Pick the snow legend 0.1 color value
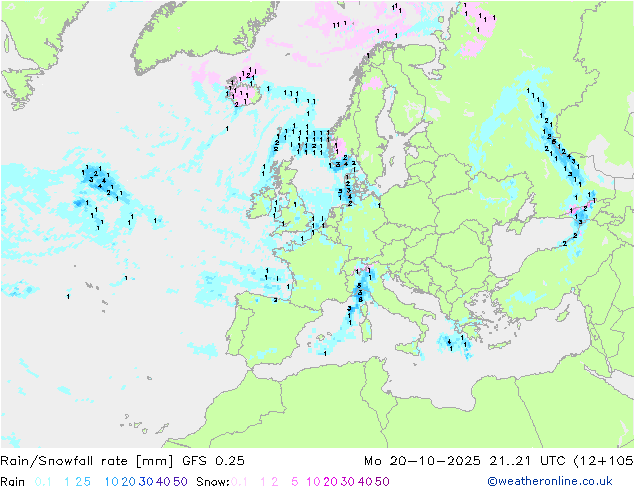634x490 pixels. coord(239,482)
